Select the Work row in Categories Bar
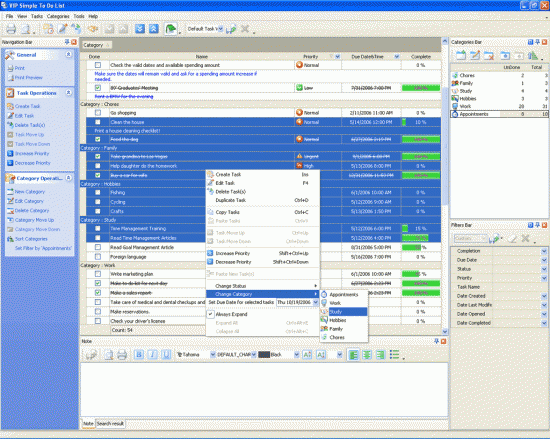Viewport: 550px width, 439px height. (x=499, y=106)
